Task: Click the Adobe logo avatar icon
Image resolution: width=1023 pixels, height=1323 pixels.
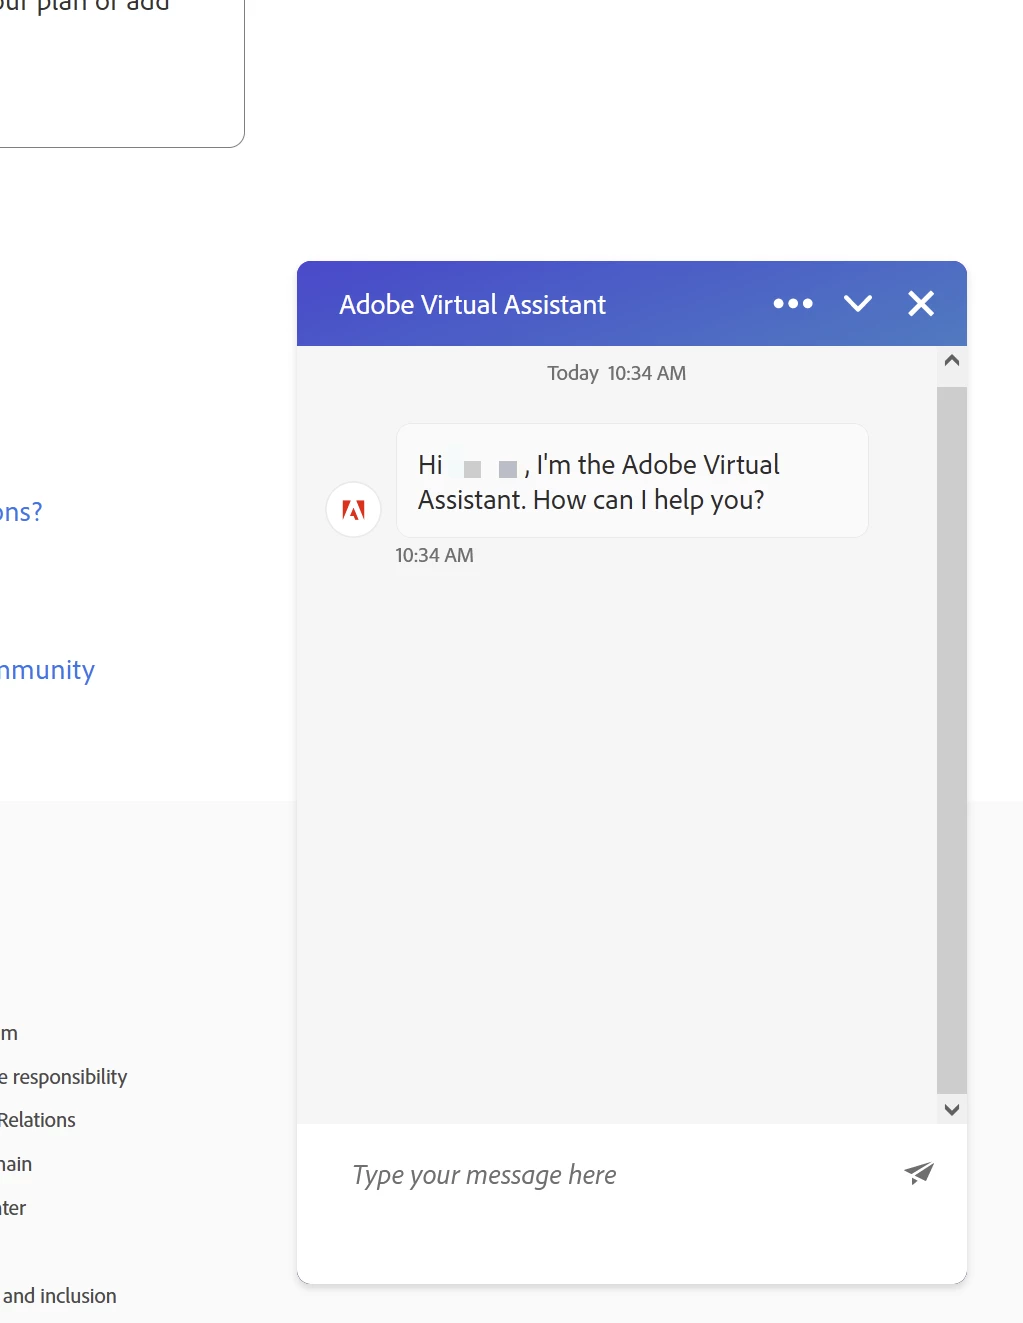Action: (354, 510)
